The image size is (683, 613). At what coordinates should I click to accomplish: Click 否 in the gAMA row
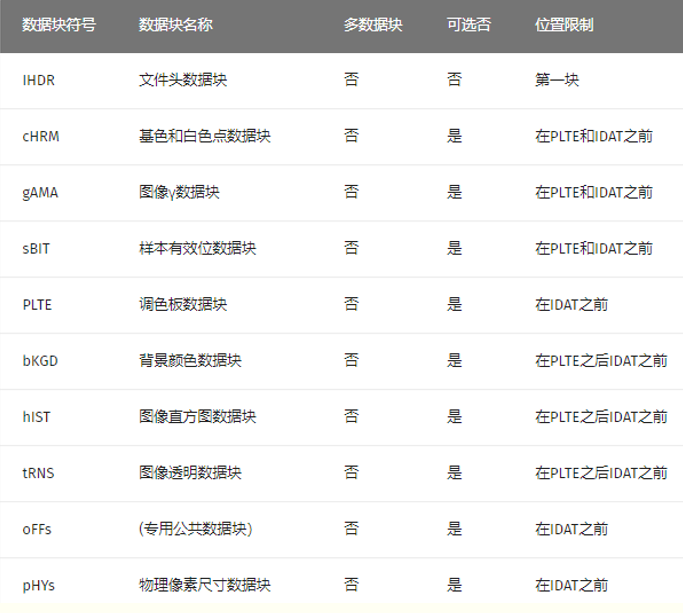click(351, 193)
